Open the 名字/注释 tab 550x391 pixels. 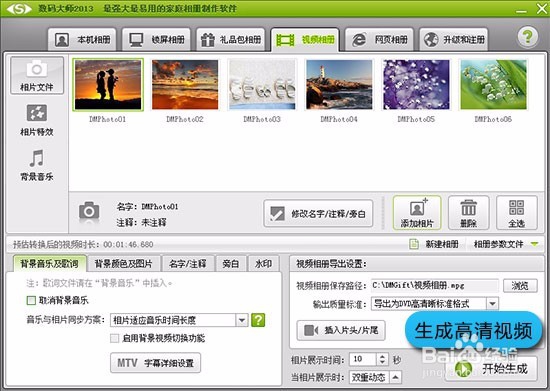(188, 264)
